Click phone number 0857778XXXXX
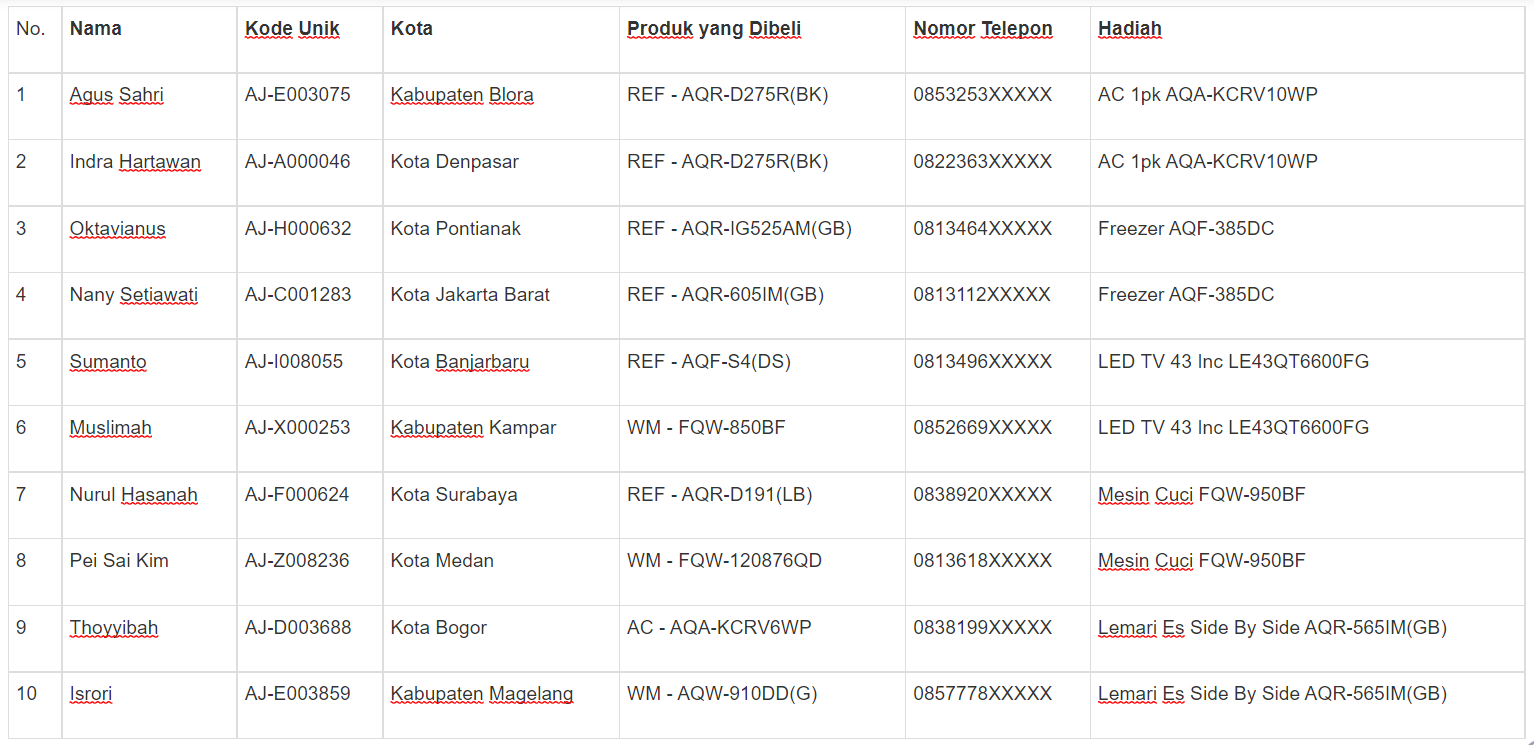The image size is (1534, 745). pyautogui.click(x=982, y=694)
